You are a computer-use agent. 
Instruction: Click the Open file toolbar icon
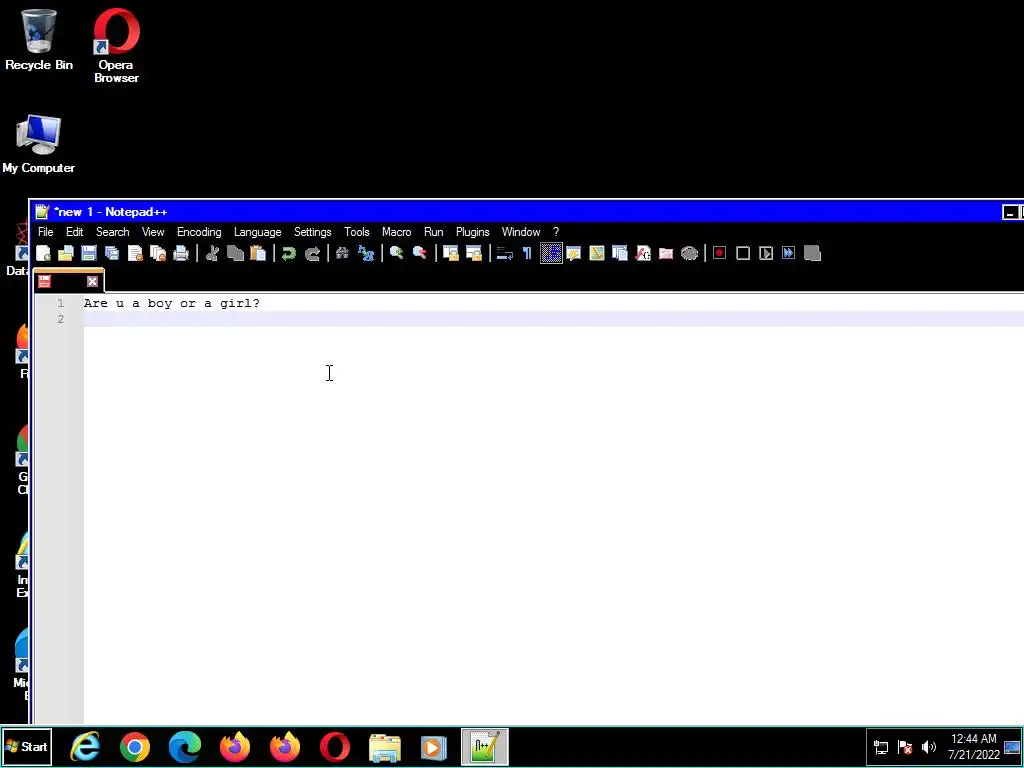(x=66, y=253)
